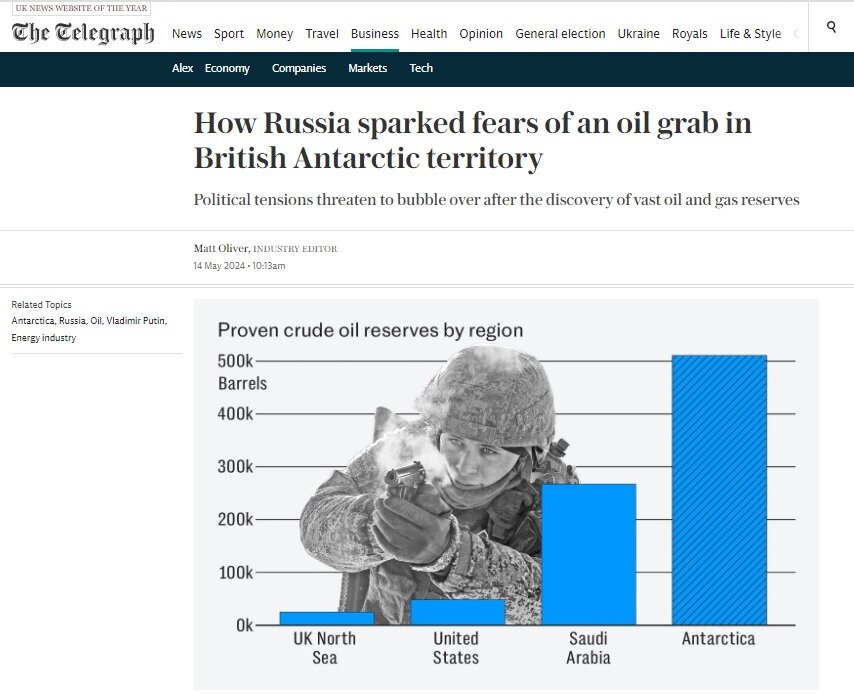This screenshot has width=854, height=694.
Task: Select the Ukraine menu item
Action: point(638,34)
